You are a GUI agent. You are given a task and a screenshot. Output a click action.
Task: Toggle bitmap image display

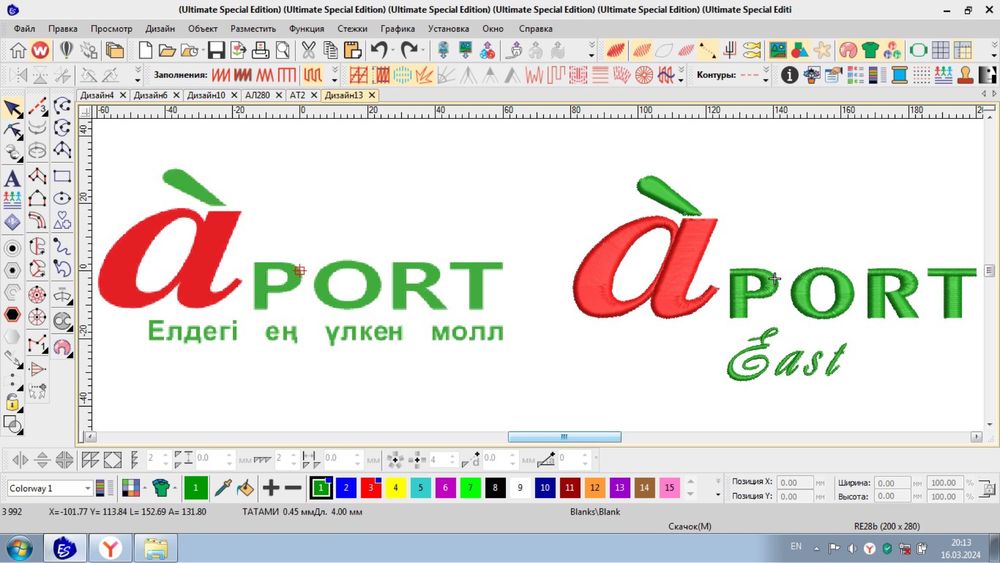click(x=778, y=50)
